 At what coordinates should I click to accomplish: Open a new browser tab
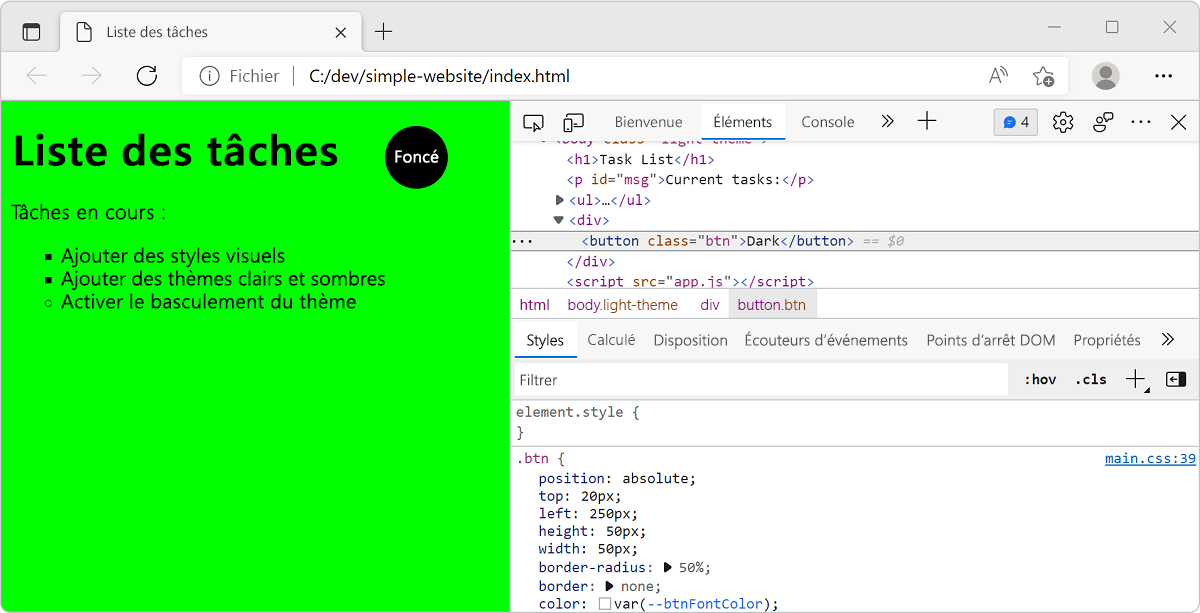(383, 32)
